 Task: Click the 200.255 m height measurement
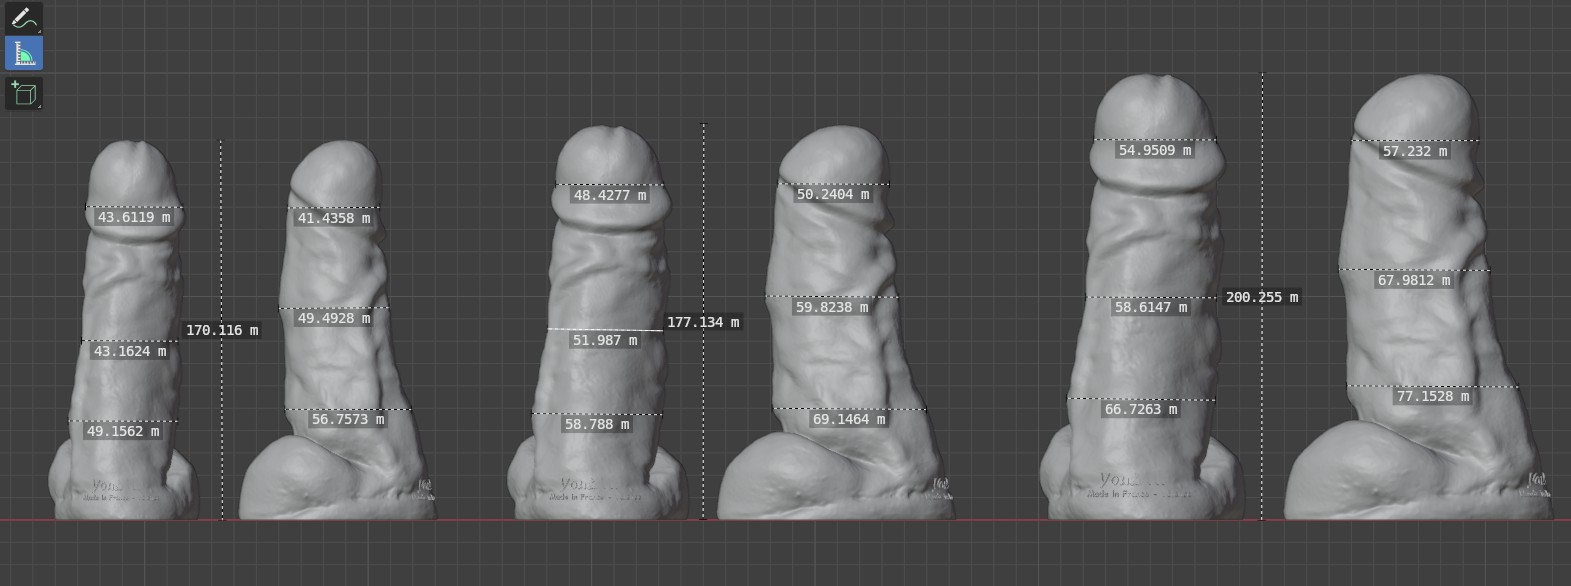pos(1261,297)
